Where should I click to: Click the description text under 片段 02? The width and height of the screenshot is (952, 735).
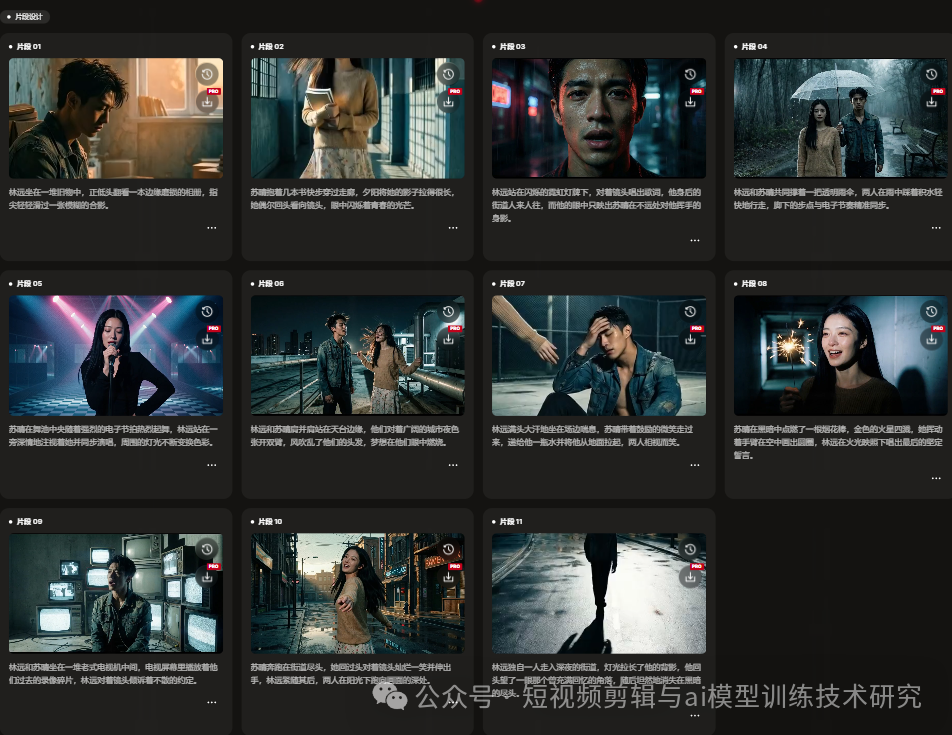[x=353, y=198]
